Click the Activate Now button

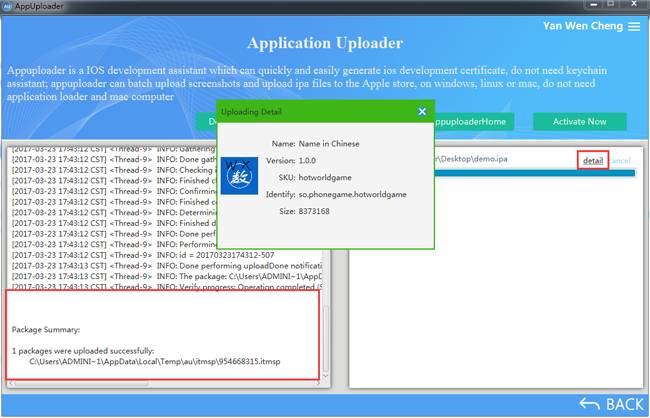[x=580, y=122]
